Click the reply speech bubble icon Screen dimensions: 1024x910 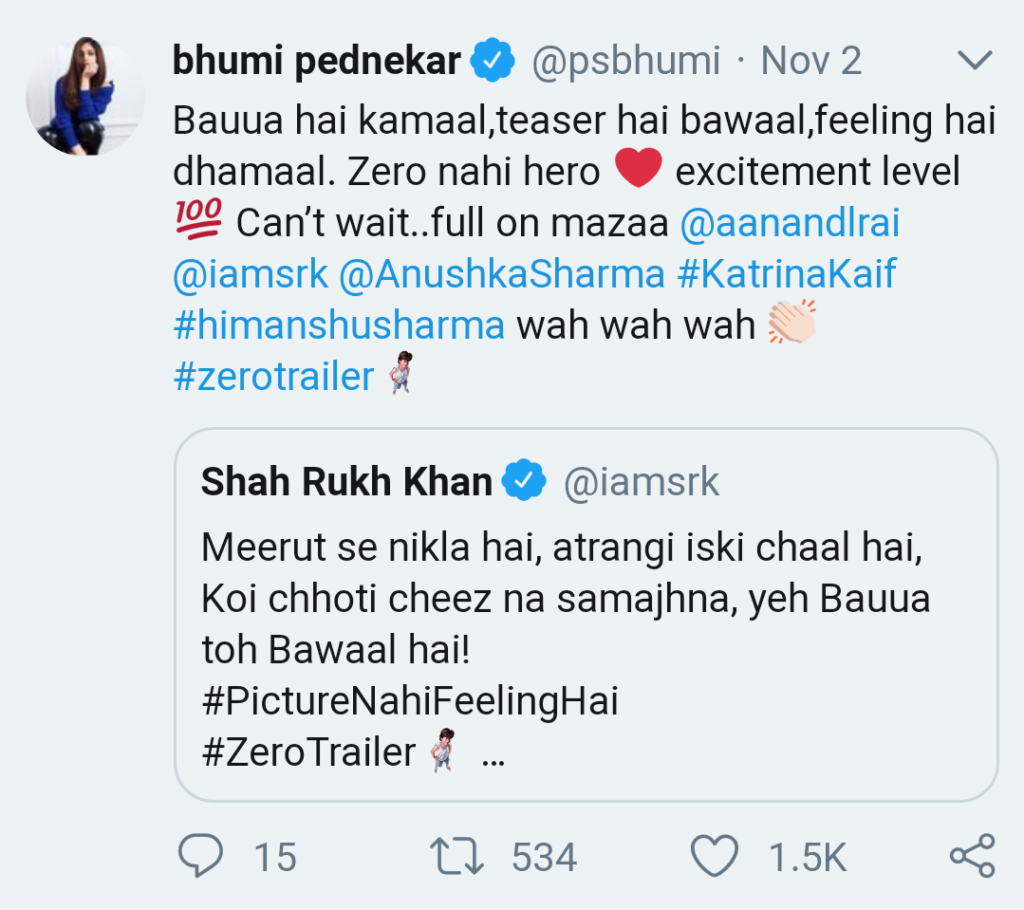[x=202, y=856]
